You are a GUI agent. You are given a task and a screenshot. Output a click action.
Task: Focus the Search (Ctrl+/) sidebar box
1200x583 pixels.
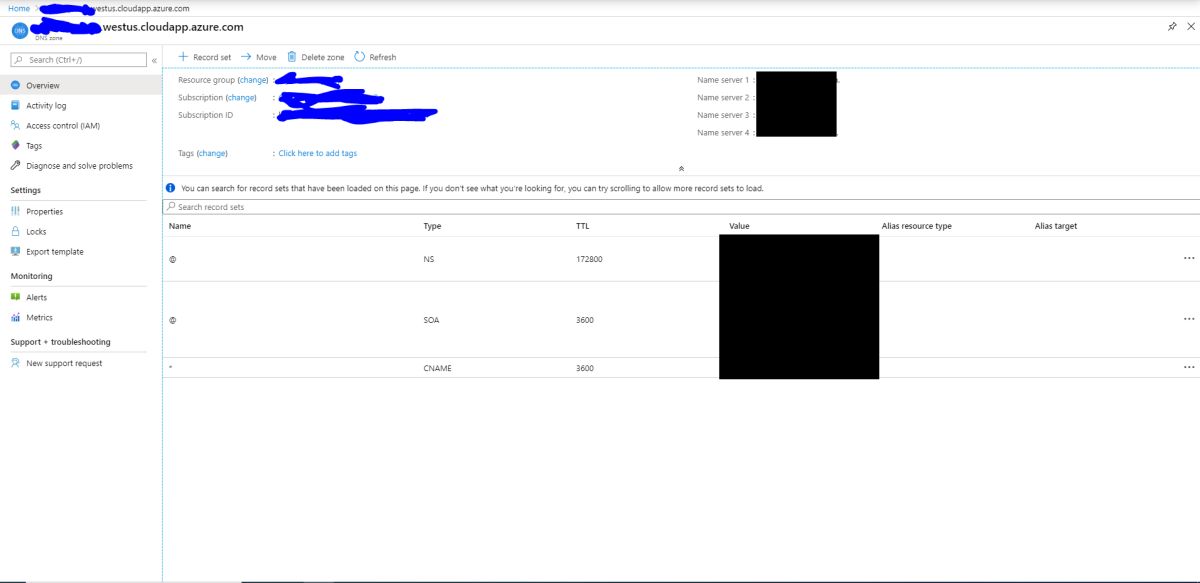click(79, 60)
